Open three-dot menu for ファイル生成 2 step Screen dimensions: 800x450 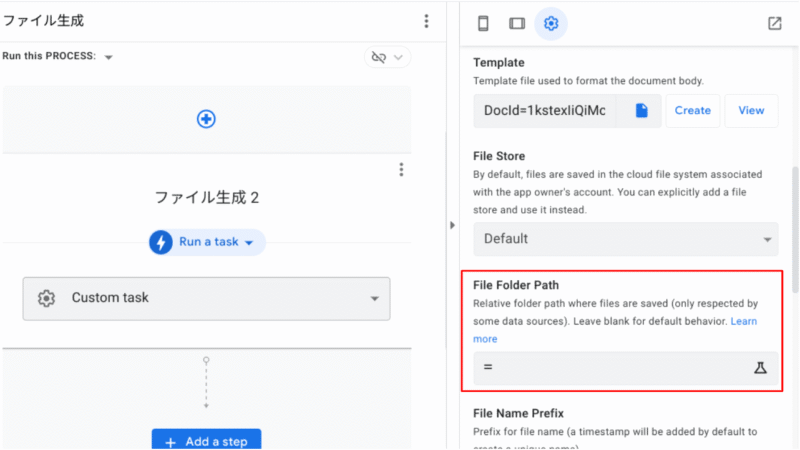pyautogui.click(x=401, y=169)
